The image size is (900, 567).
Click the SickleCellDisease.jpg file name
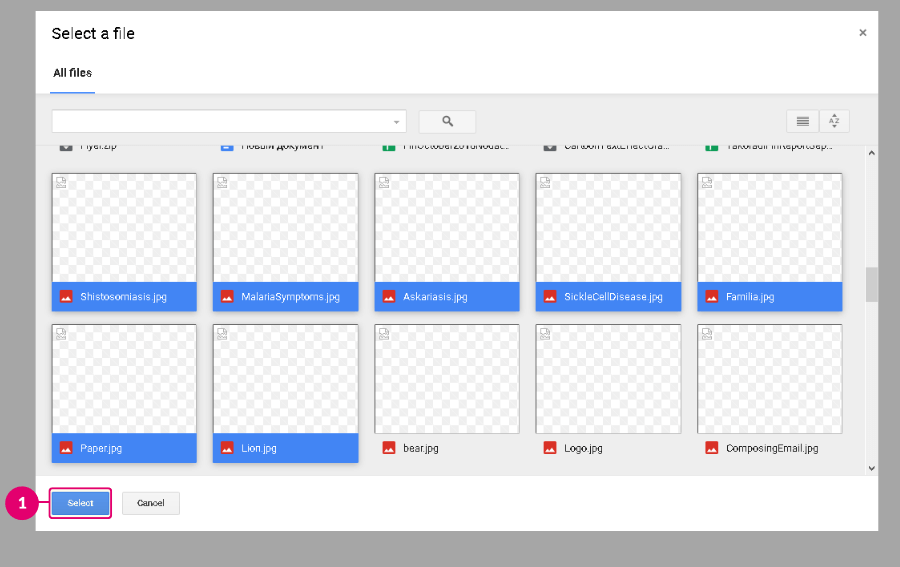pos(613,297)
